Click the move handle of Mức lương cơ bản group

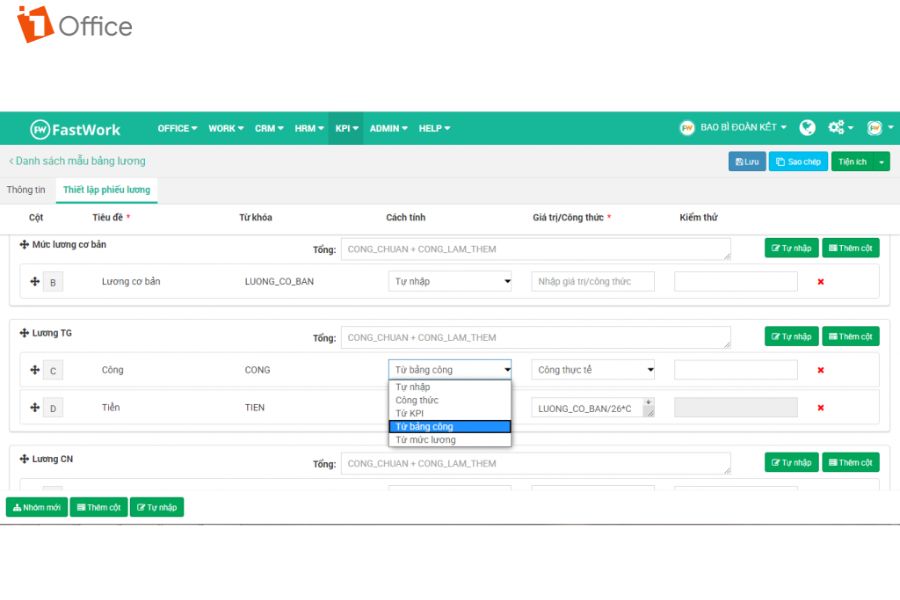pos(24,245)
